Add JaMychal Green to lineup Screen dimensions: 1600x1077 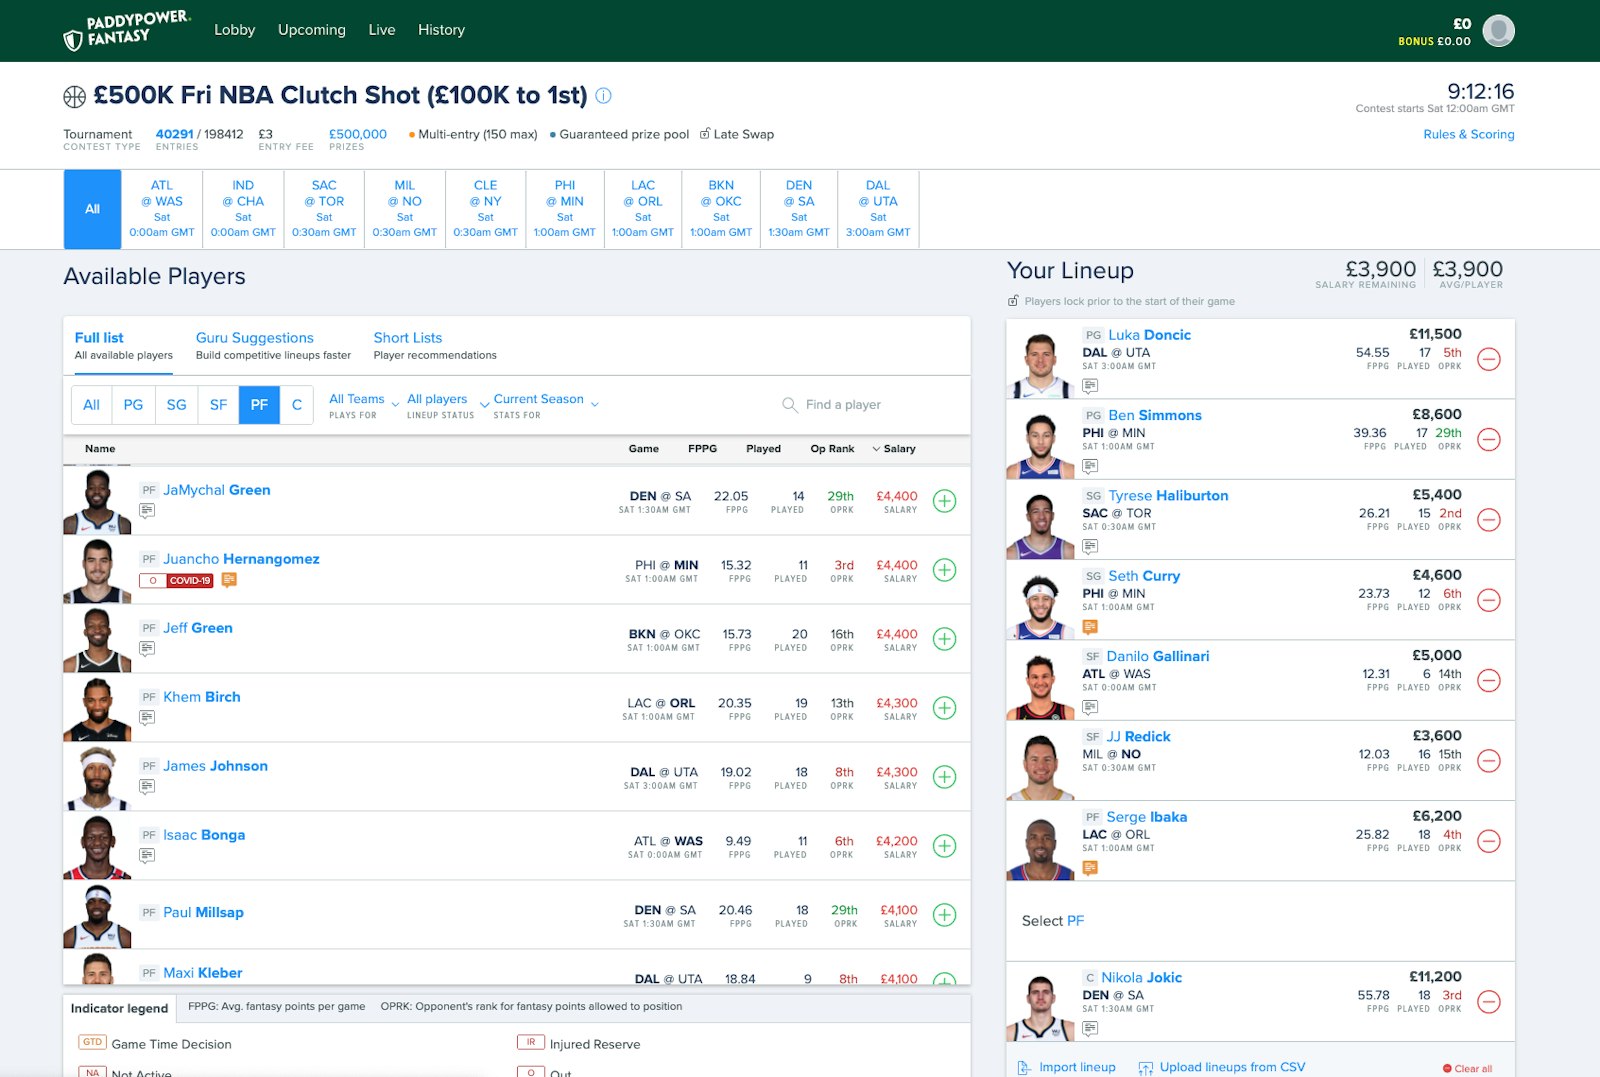click(x=944, y=501)
